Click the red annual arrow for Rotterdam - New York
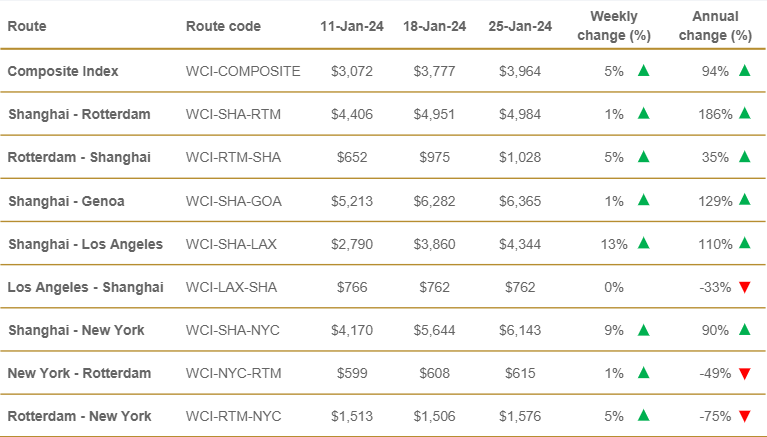Screen dimensions: 767x437 744,416
